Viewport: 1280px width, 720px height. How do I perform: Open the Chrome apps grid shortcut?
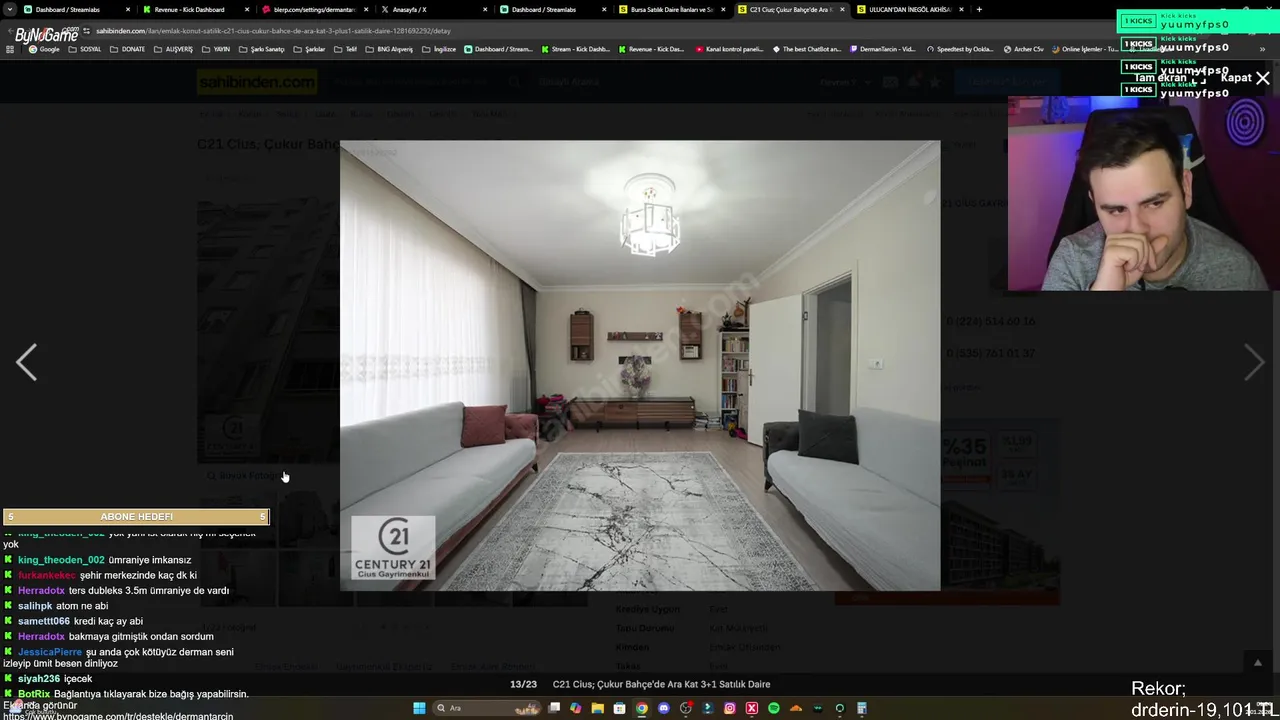coord(11,49)
